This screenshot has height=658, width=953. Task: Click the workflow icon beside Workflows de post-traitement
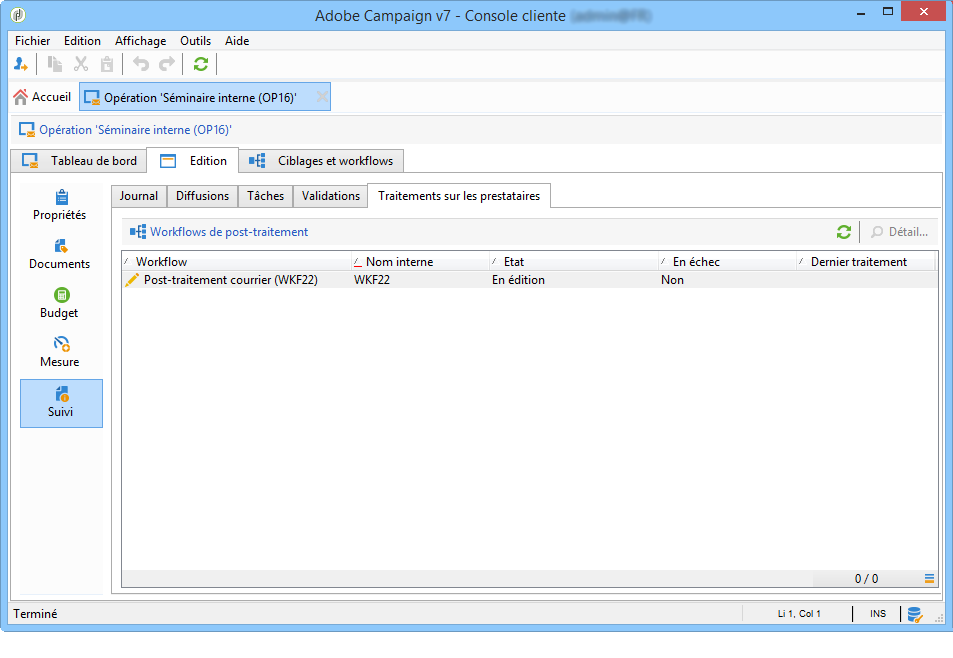coord(138,231)
